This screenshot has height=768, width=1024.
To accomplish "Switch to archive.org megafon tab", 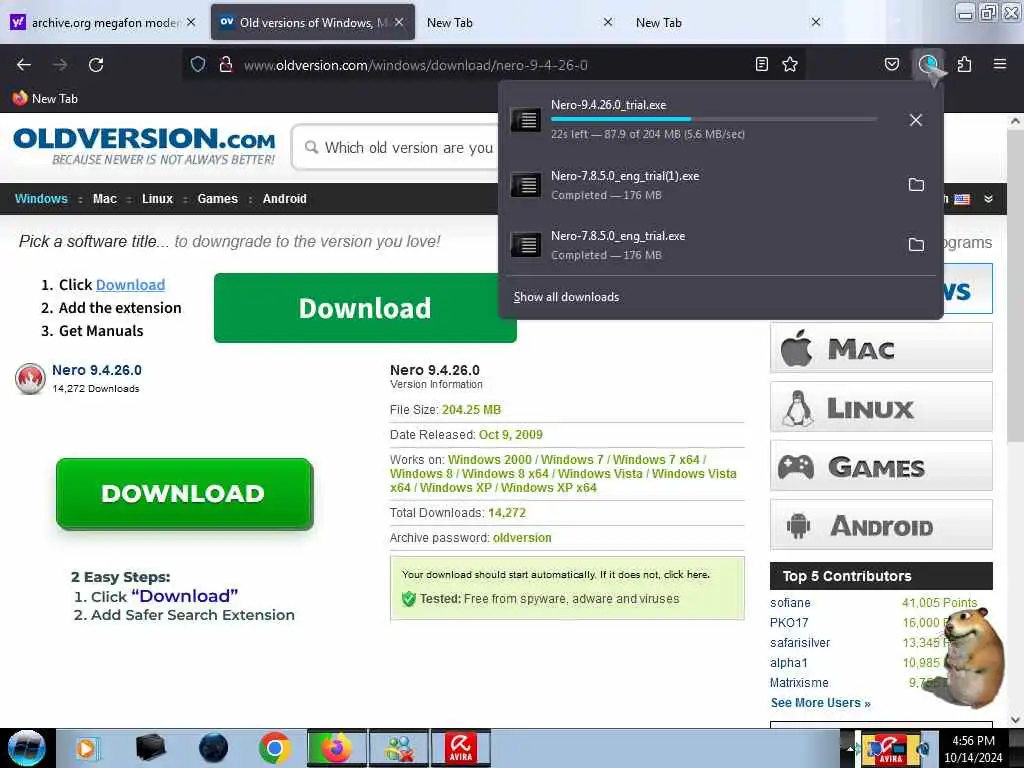I will [104, 22].
